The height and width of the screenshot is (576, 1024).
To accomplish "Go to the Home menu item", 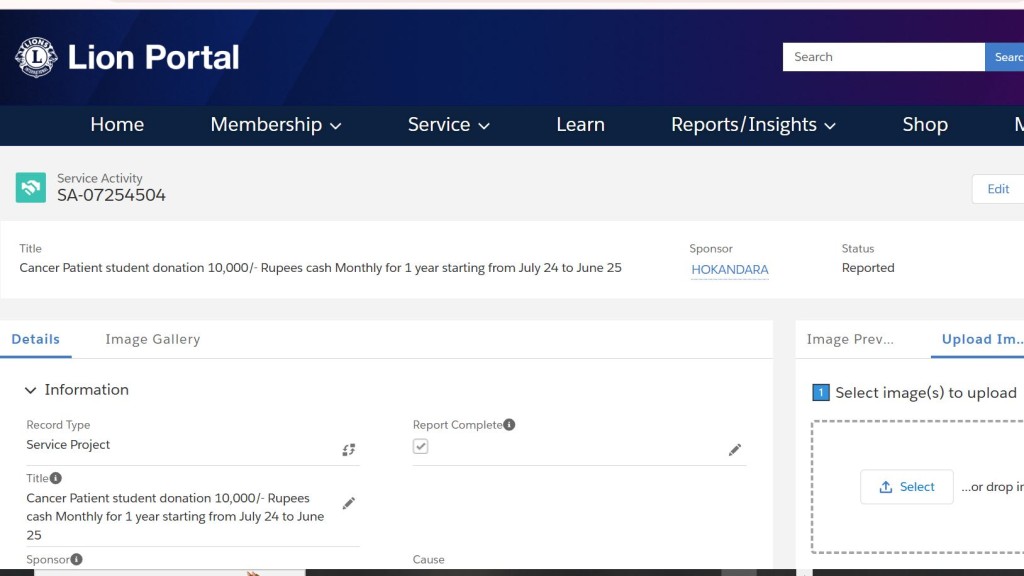I will (x=117, y=125).
